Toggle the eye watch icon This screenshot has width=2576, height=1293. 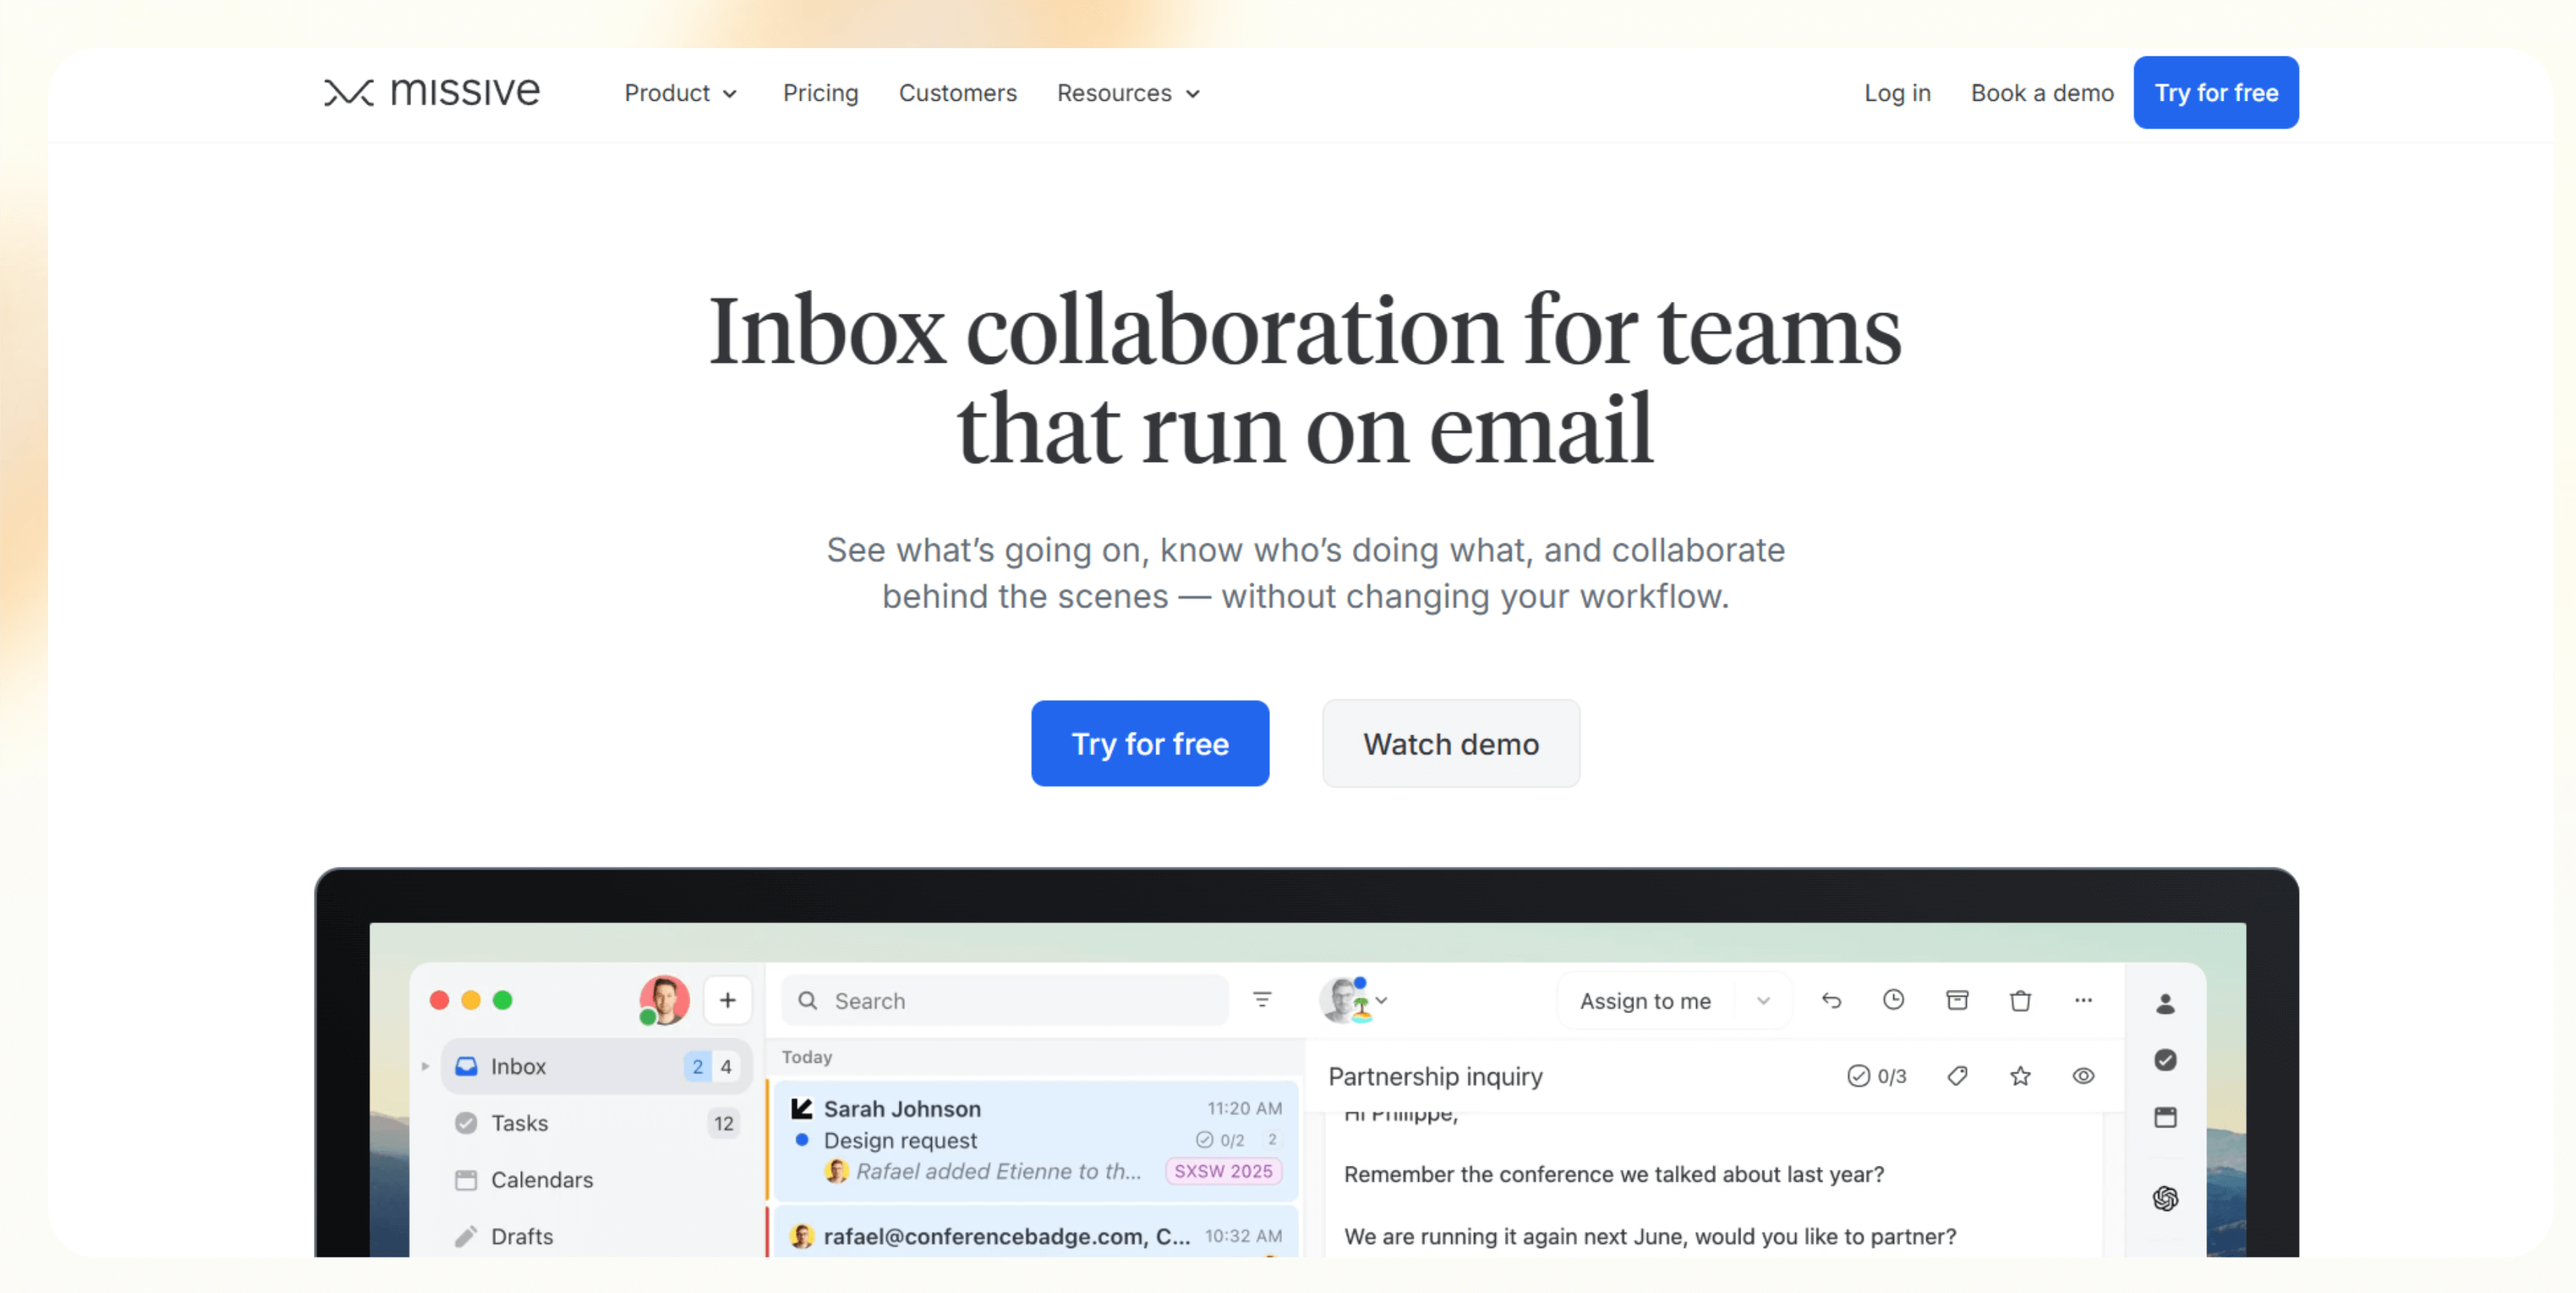[x=2083, y=1076]
